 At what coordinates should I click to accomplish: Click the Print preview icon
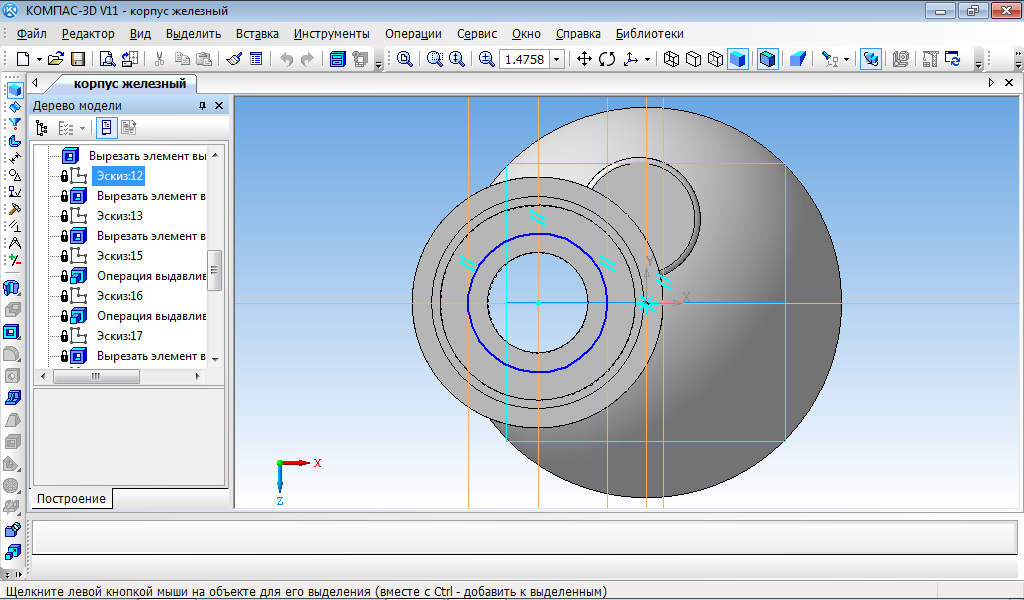(x=107, y=59)
